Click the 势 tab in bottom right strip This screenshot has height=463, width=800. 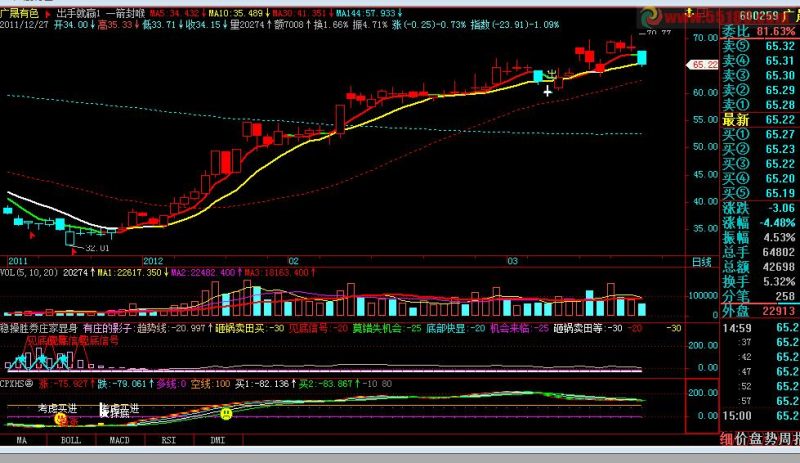(x=770, y=440)
